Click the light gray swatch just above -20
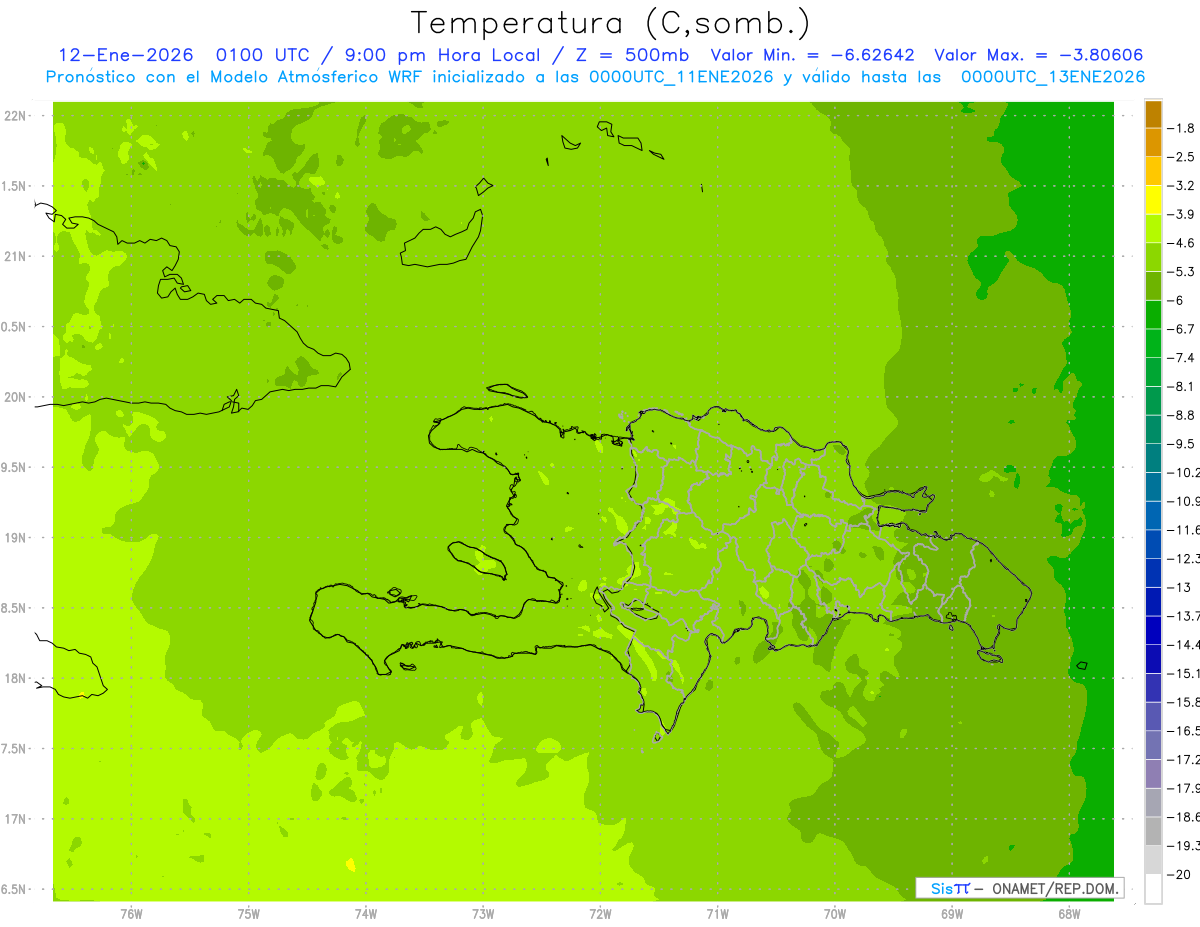Viewport: 1200px width, 927px height. pos(1153,860)
